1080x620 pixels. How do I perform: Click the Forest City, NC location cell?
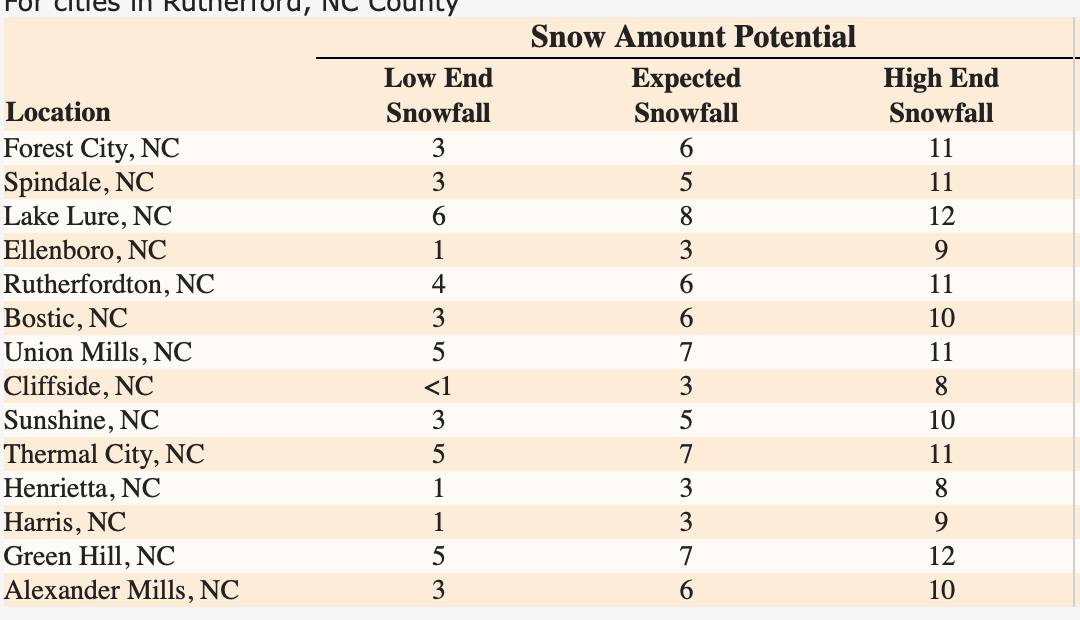click(x=92, y=149)
